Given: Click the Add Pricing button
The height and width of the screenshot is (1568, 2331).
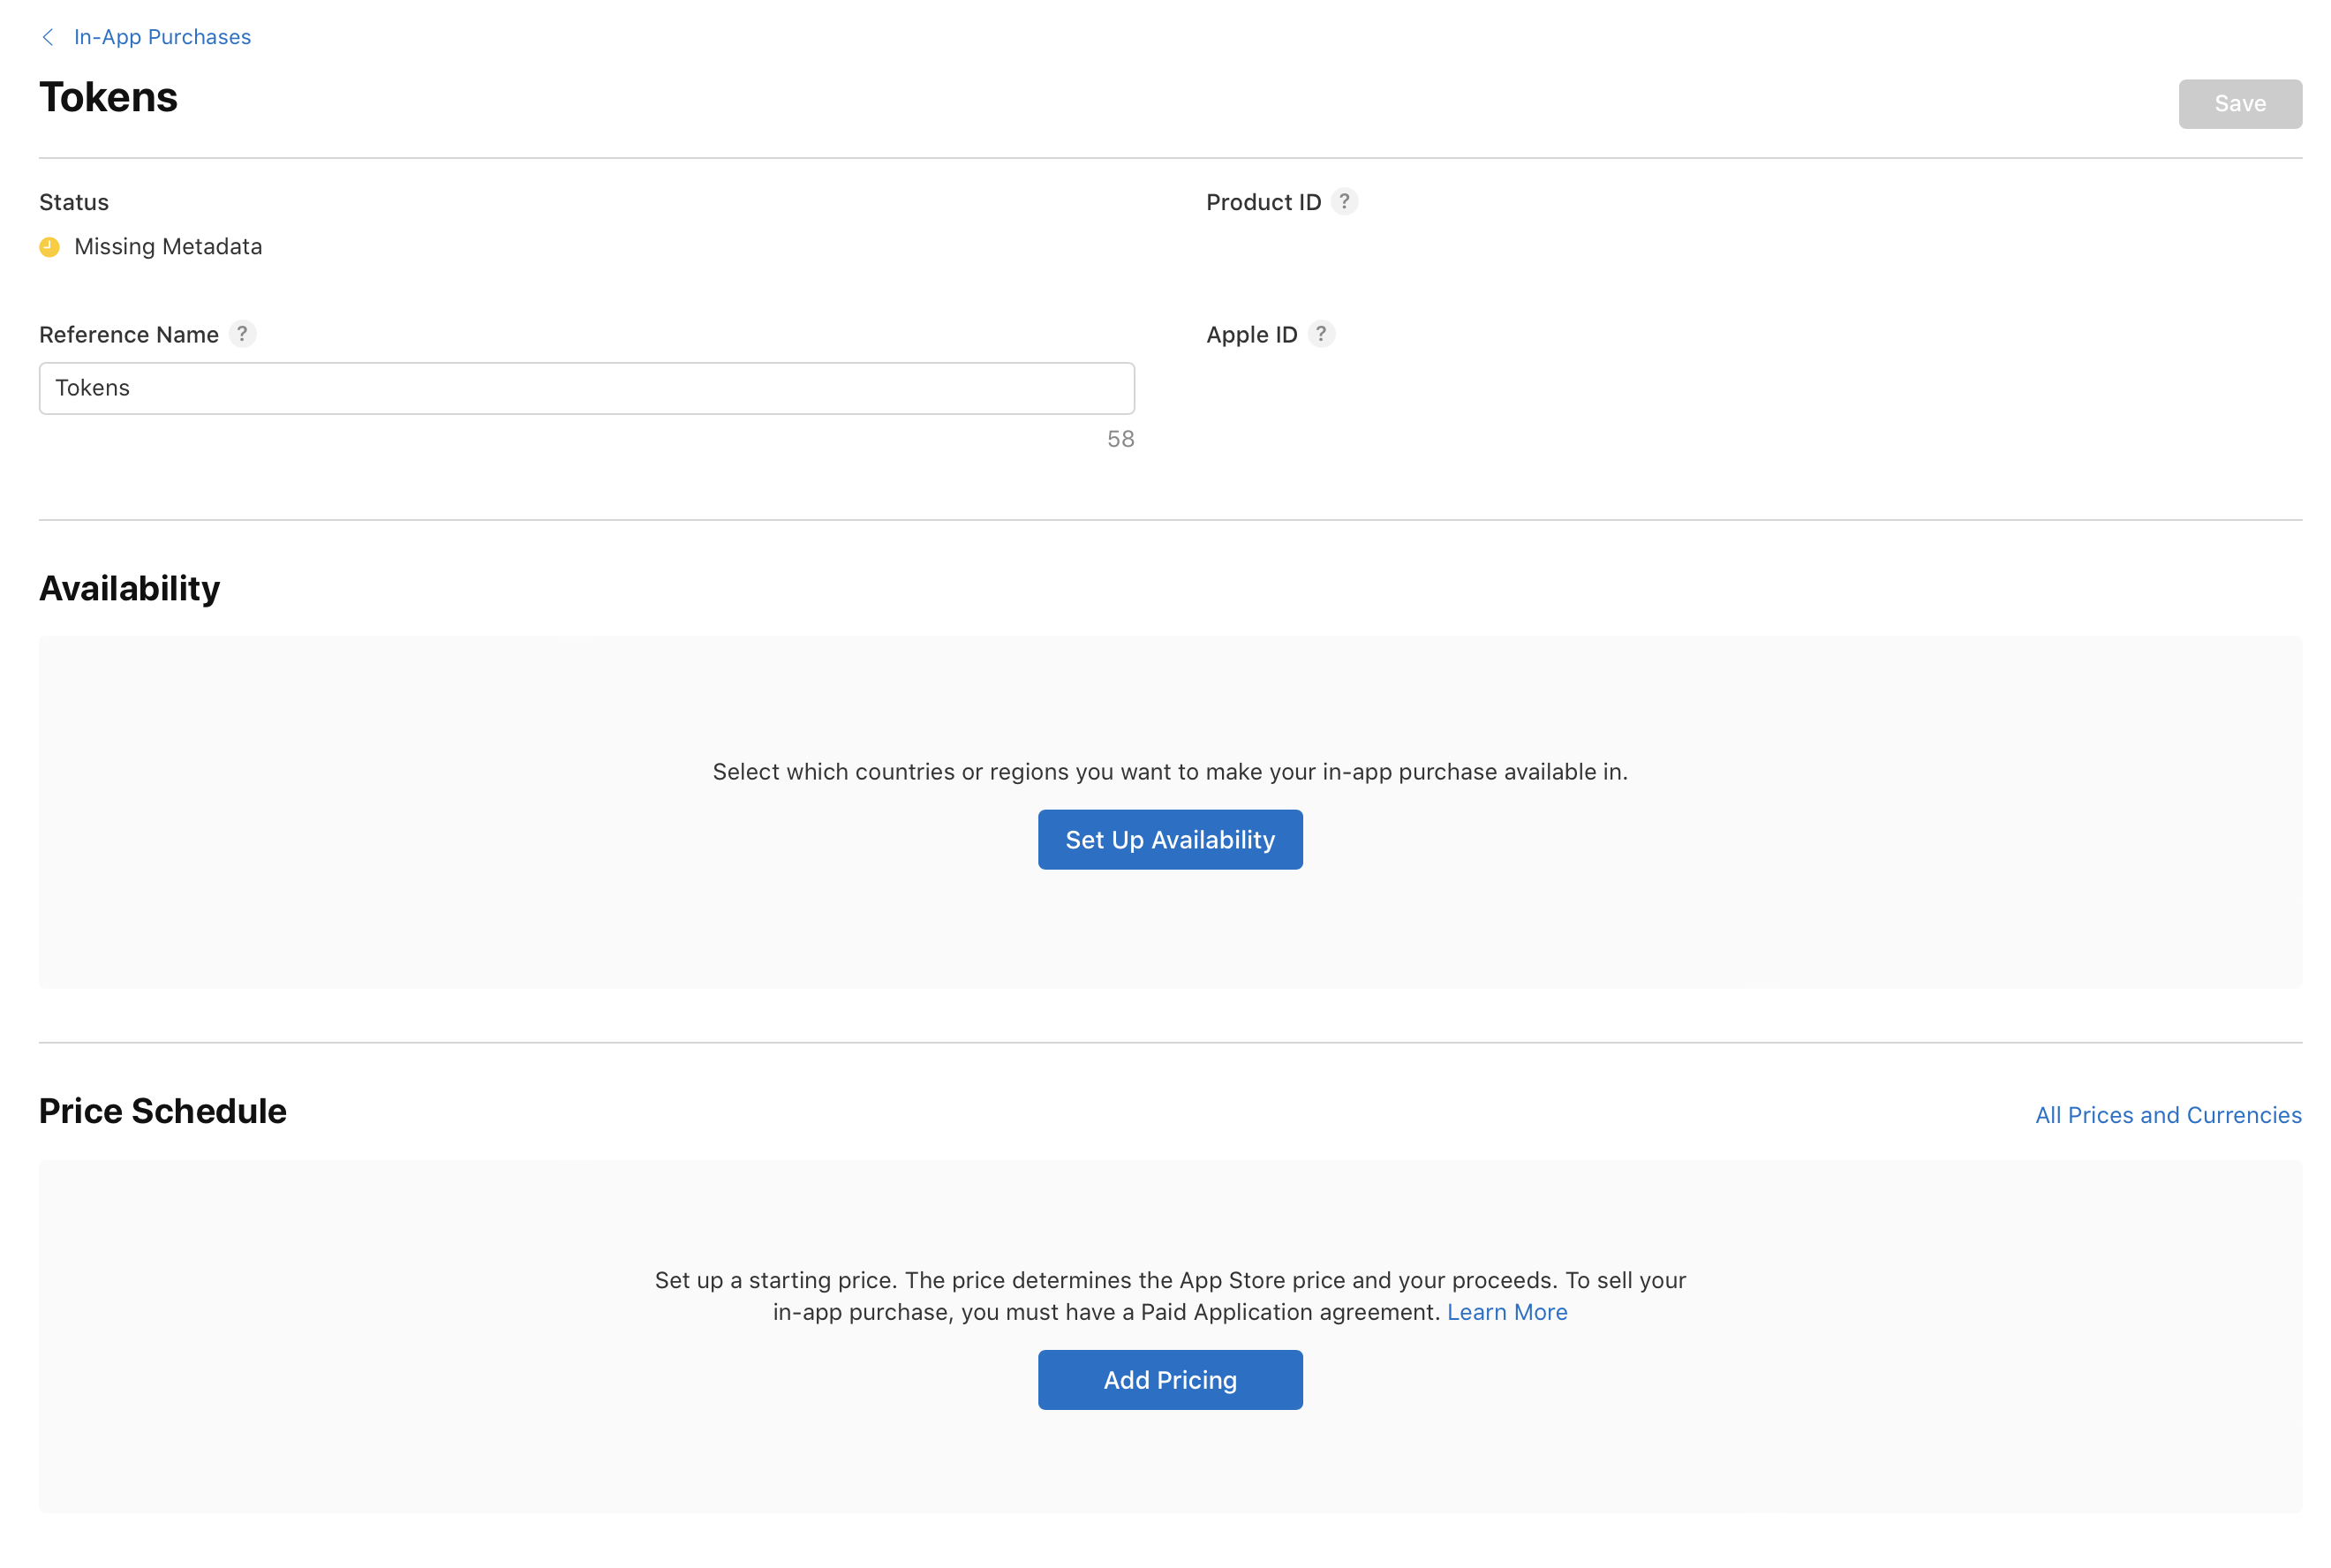Looking at the screenshot, I should point(1169,1379).
